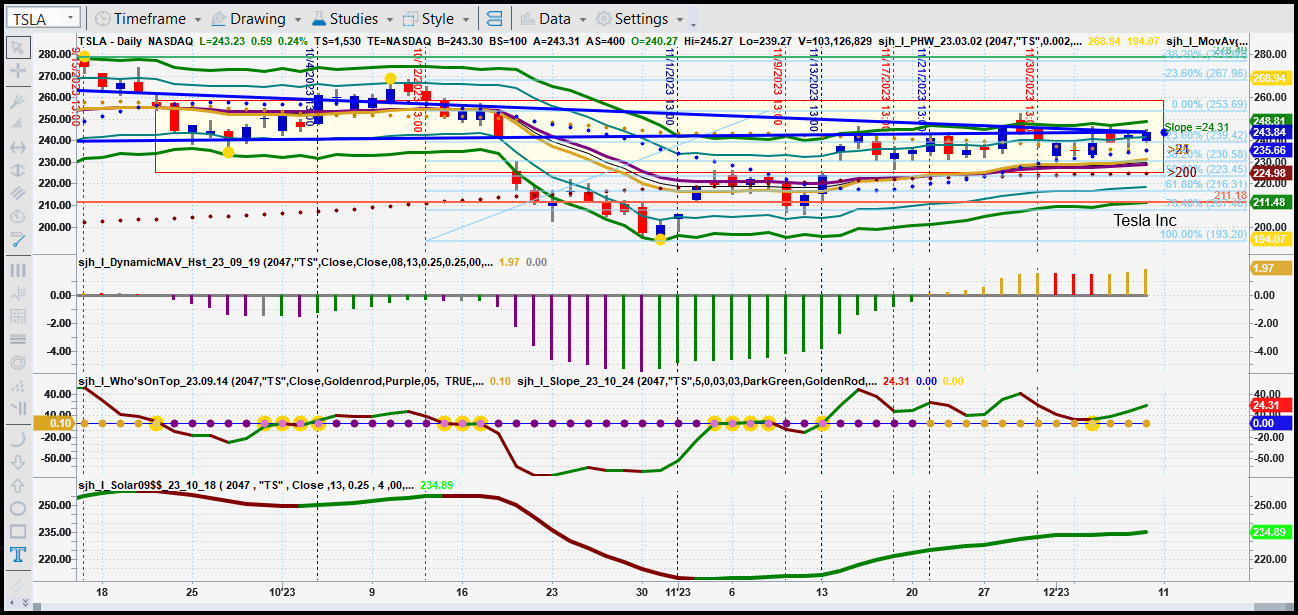Choose the horizontal lines tool
Viewport: 1298px width, 615px height.
(17, 339)
